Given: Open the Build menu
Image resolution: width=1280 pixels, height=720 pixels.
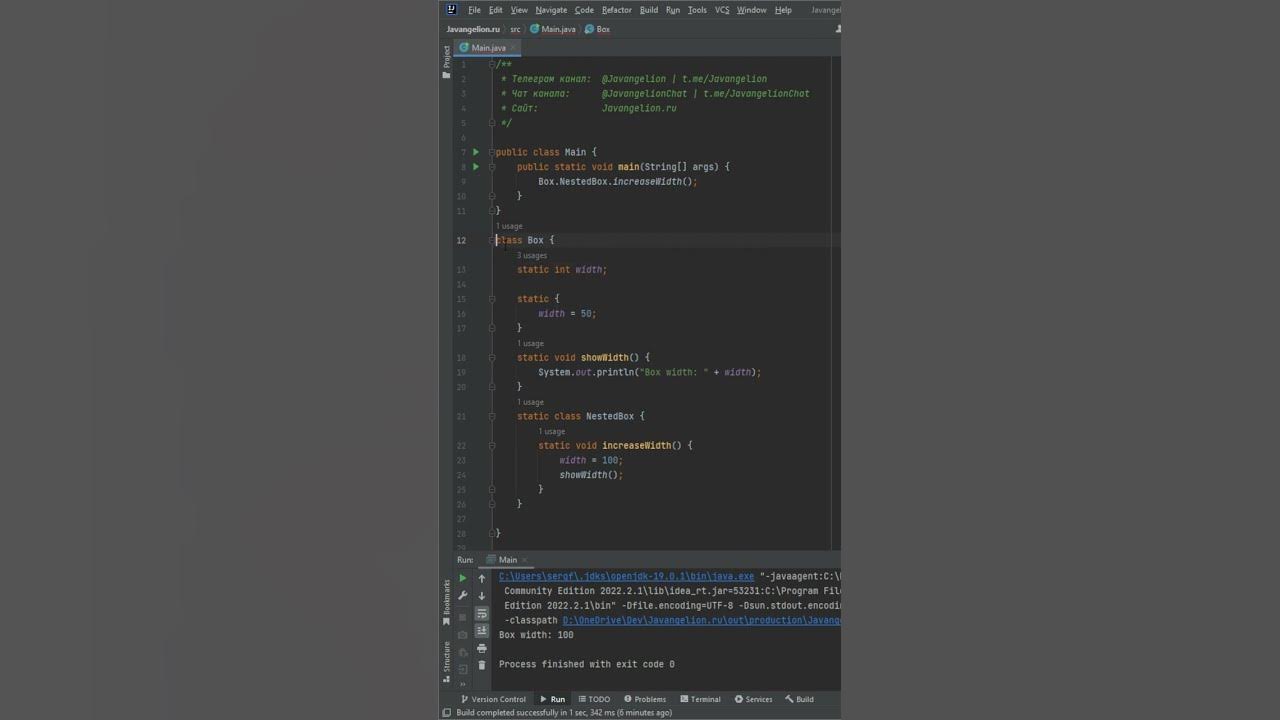Looking at the screenshot, I should point(649,10).
